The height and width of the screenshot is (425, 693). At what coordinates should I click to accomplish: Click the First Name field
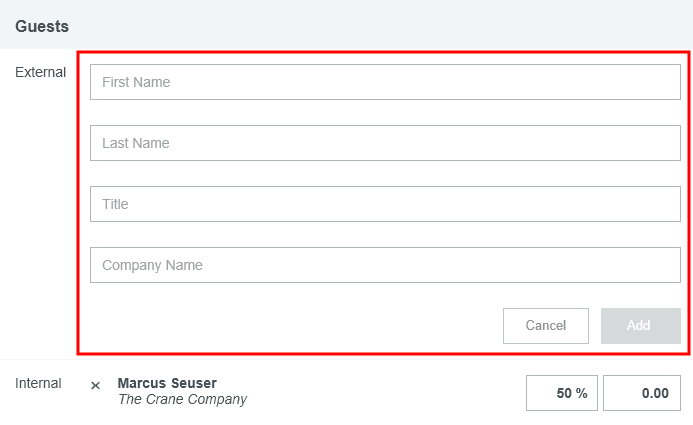385,82
